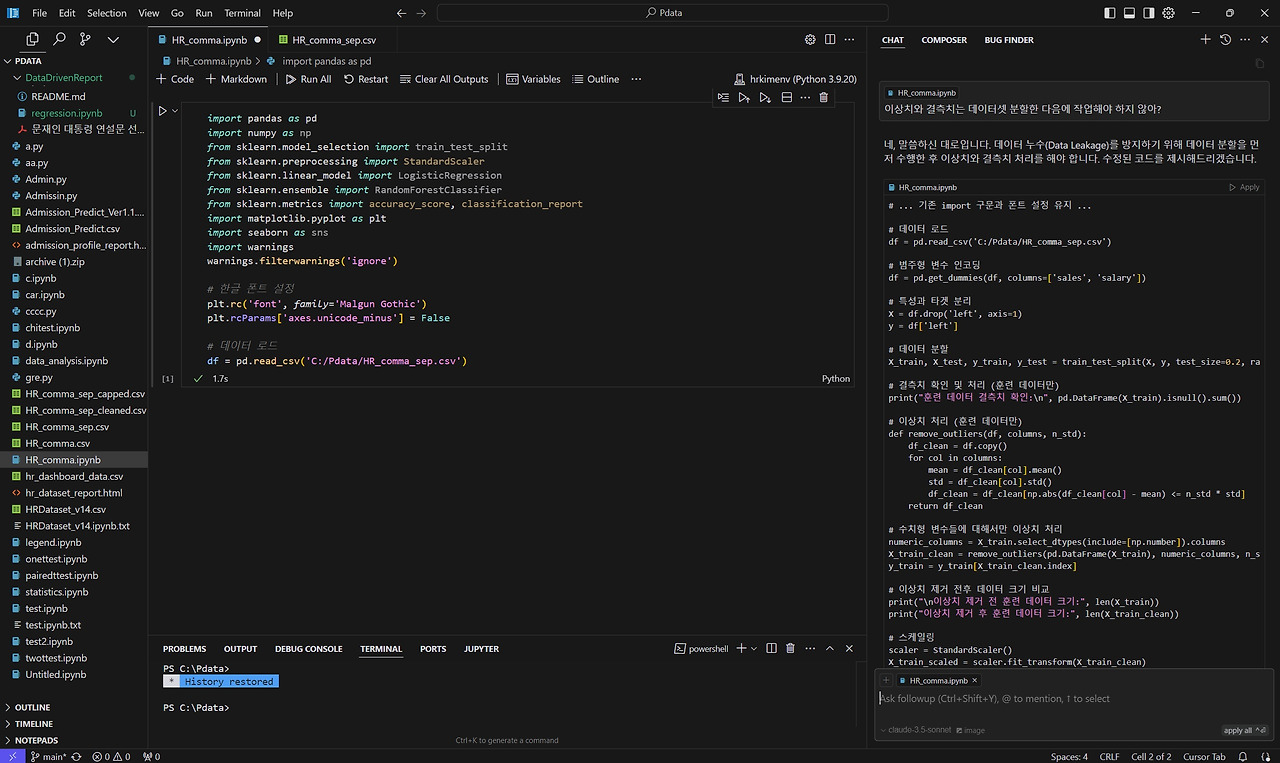Kill the powershell terminal with trash icon
Screen dimensions: 1280x763
(790, 649)
